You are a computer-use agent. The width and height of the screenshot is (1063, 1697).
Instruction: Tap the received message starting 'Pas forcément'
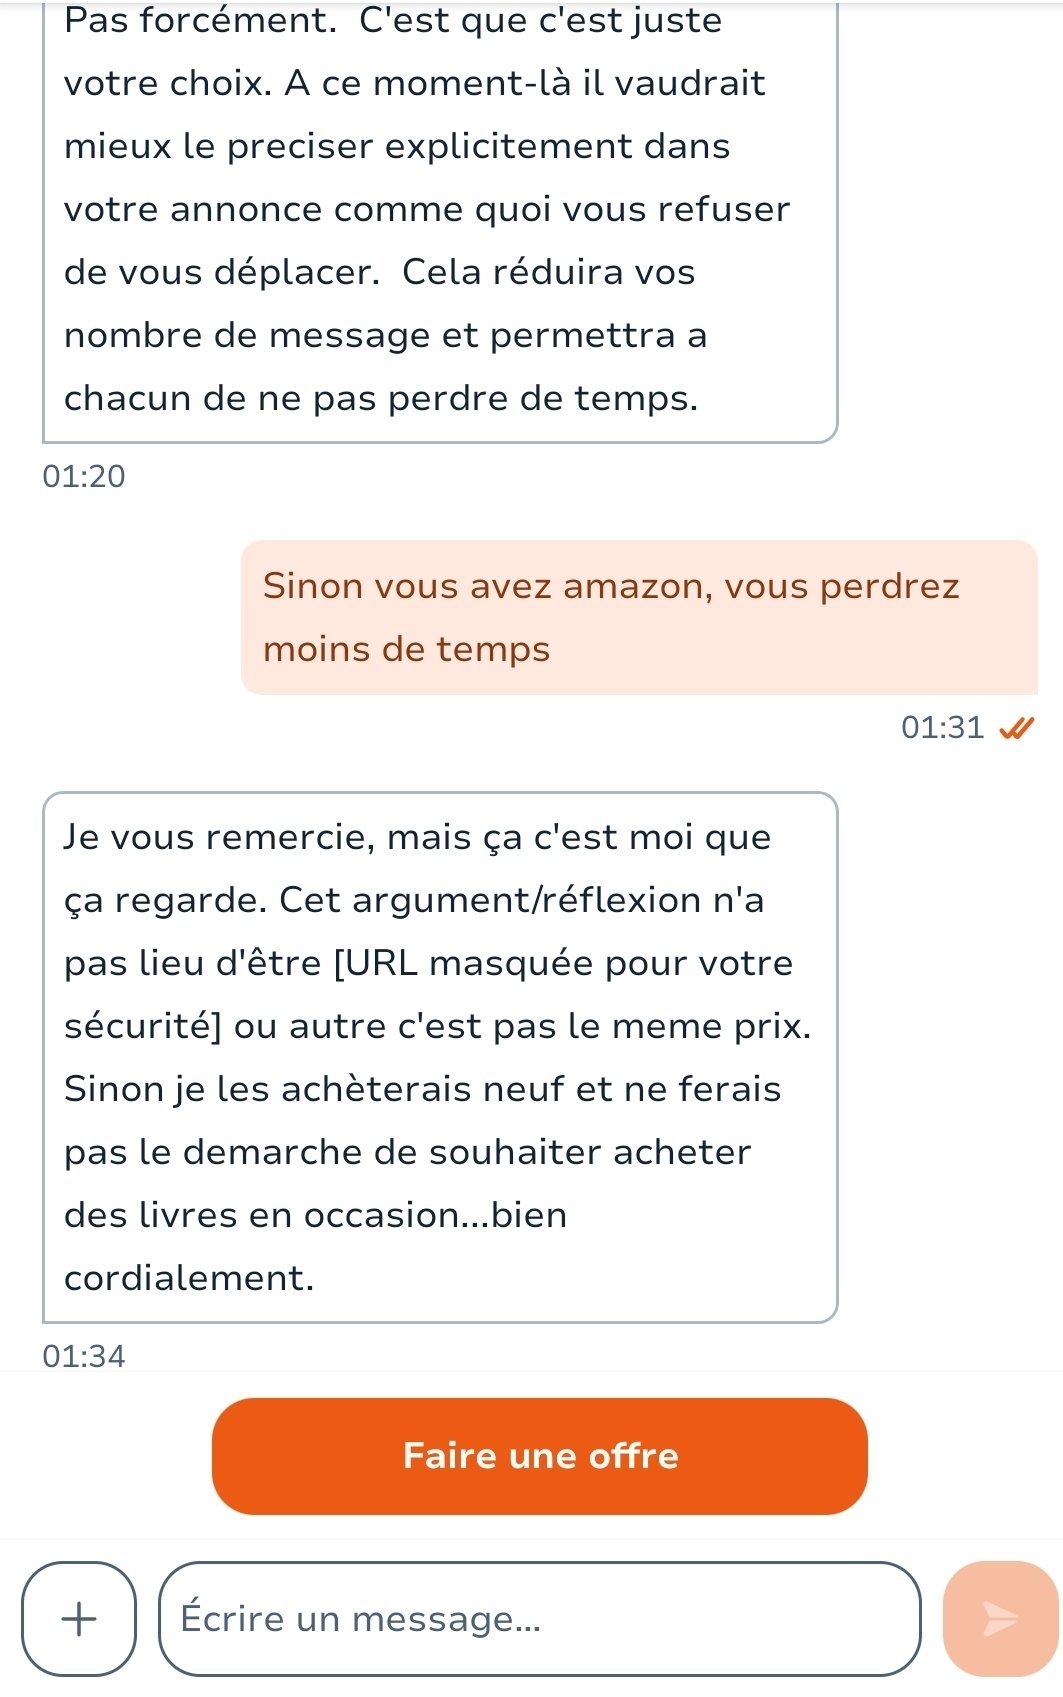pyautogui.click(x=440, y=220)
